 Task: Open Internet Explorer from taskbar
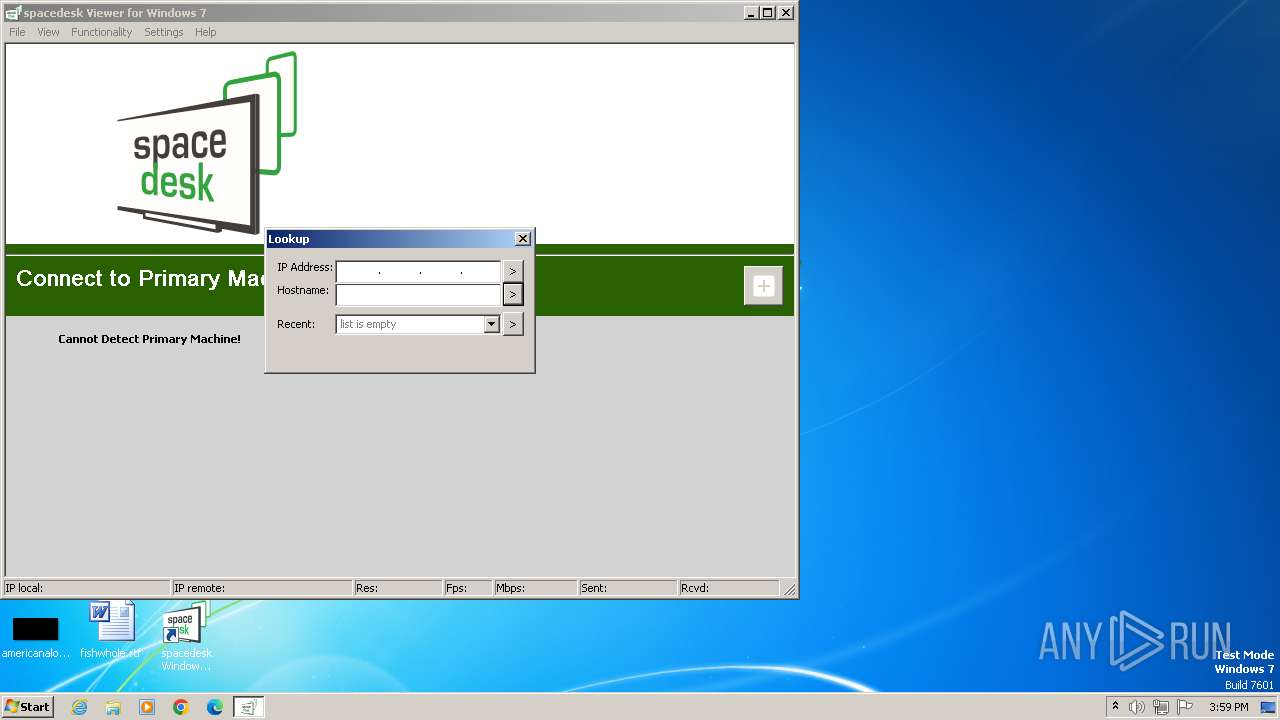79,707
